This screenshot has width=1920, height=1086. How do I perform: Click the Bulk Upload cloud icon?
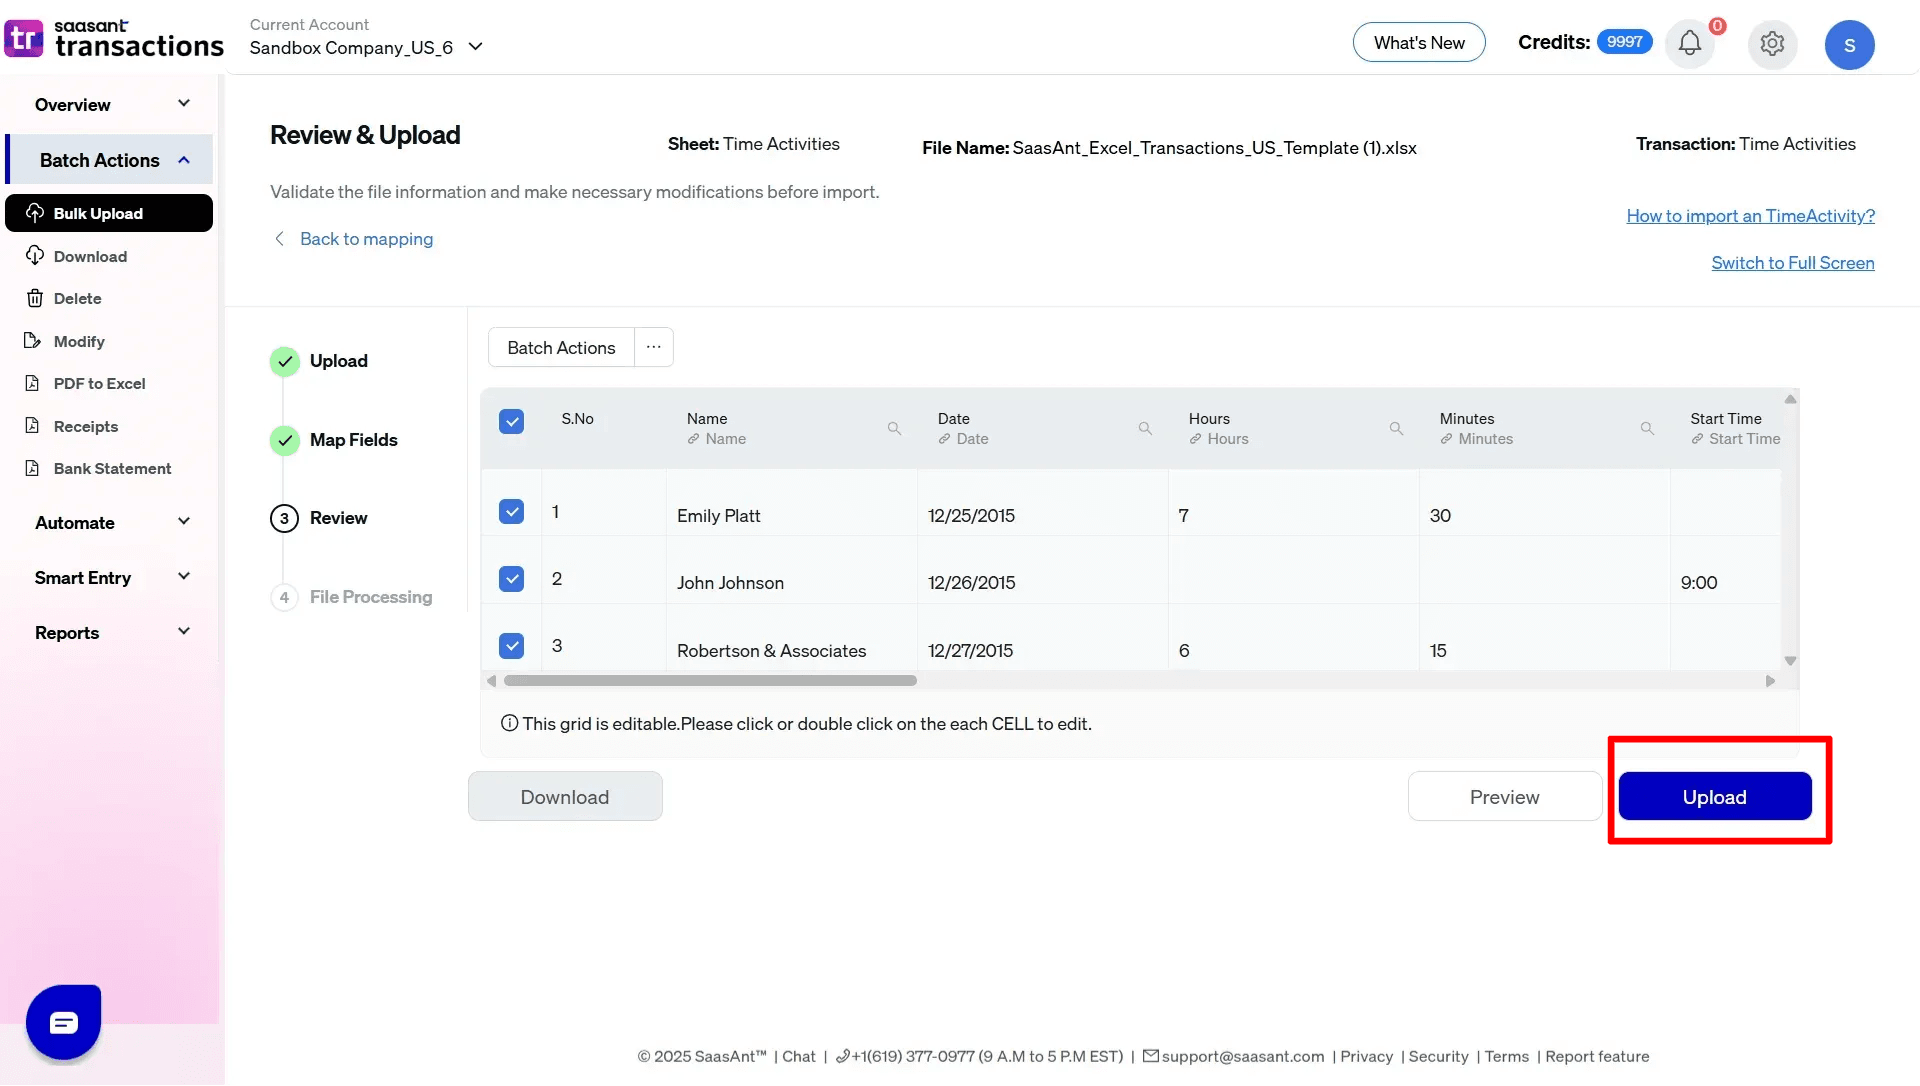35,213
